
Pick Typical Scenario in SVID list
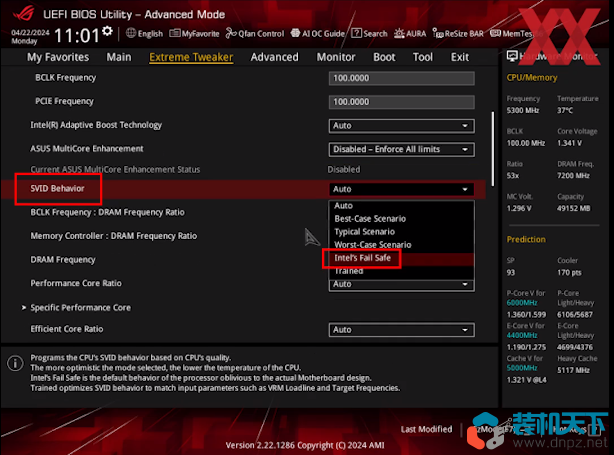pos(364,231)
